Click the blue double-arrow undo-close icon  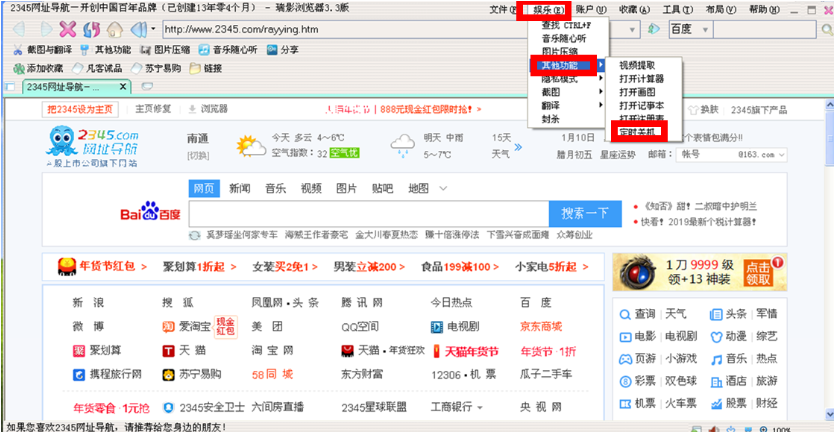pyautogui.click(x=138, y=29)
